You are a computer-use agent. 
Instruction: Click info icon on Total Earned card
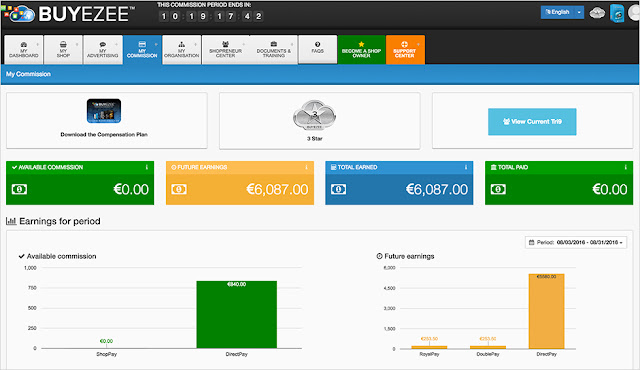tap(466, 167)
